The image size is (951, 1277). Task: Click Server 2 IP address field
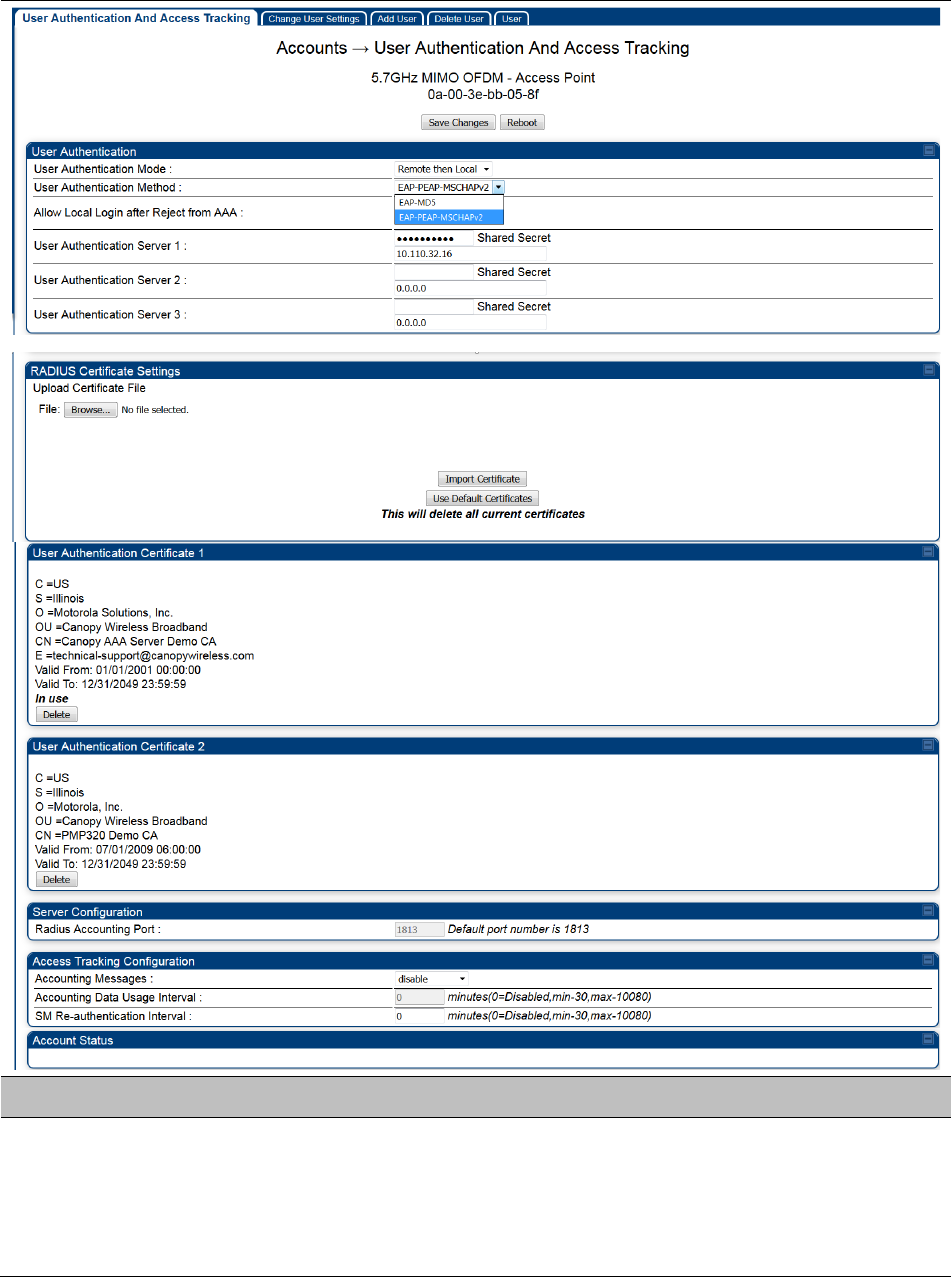pyautogui.click(x=470, y=288)
